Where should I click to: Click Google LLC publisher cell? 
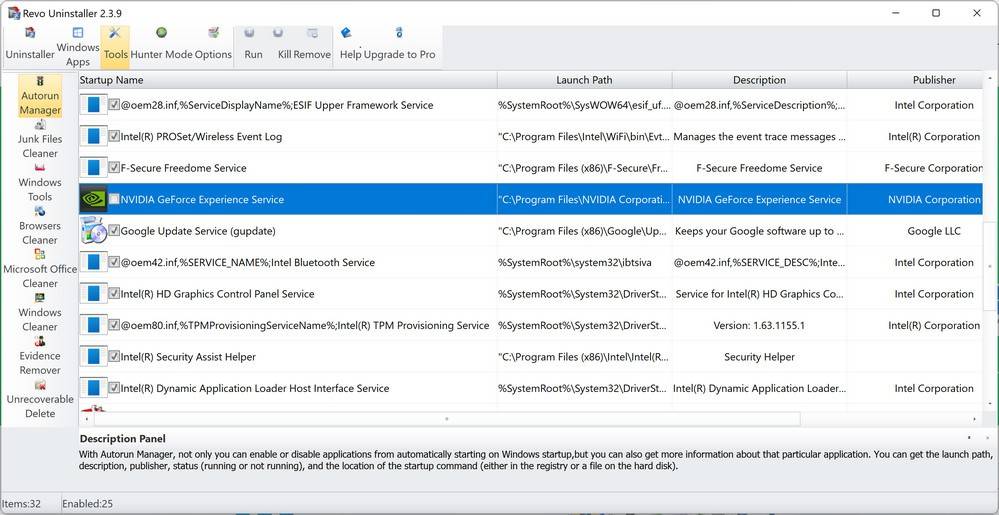(x=934, y=231)
